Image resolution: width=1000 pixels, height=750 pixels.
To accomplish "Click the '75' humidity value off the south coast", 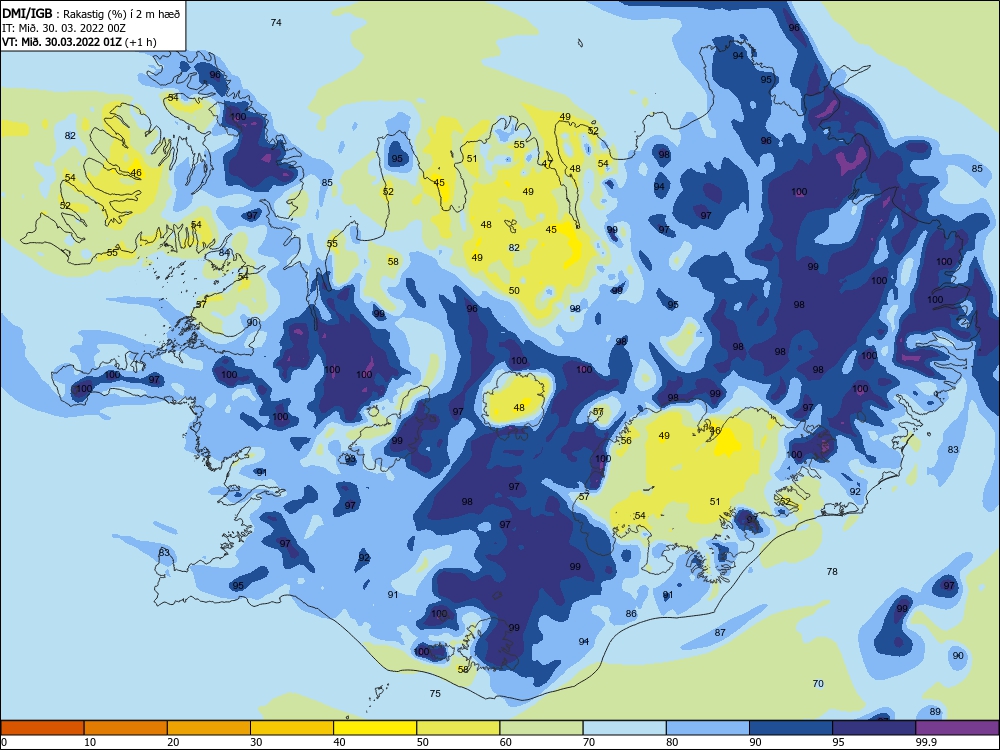I will click(x=435, y=693).
